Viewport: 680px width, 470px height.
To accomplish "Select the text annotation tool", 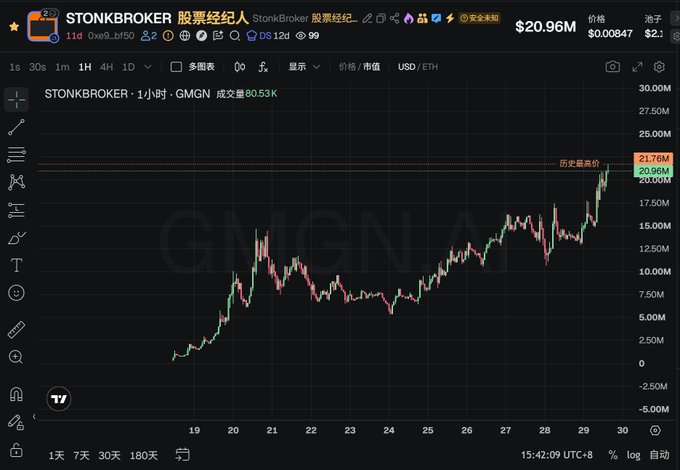I will pos(16,265).
